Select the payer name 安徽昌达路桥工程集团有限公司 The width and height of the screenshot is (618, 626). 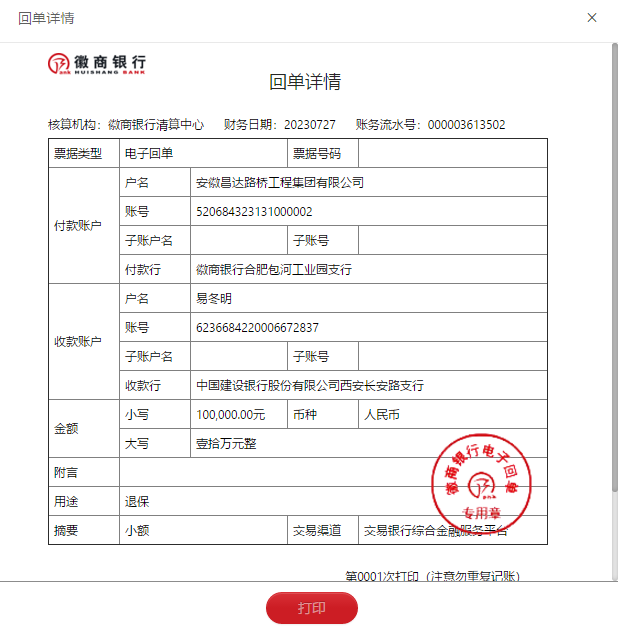pos(279,183)
